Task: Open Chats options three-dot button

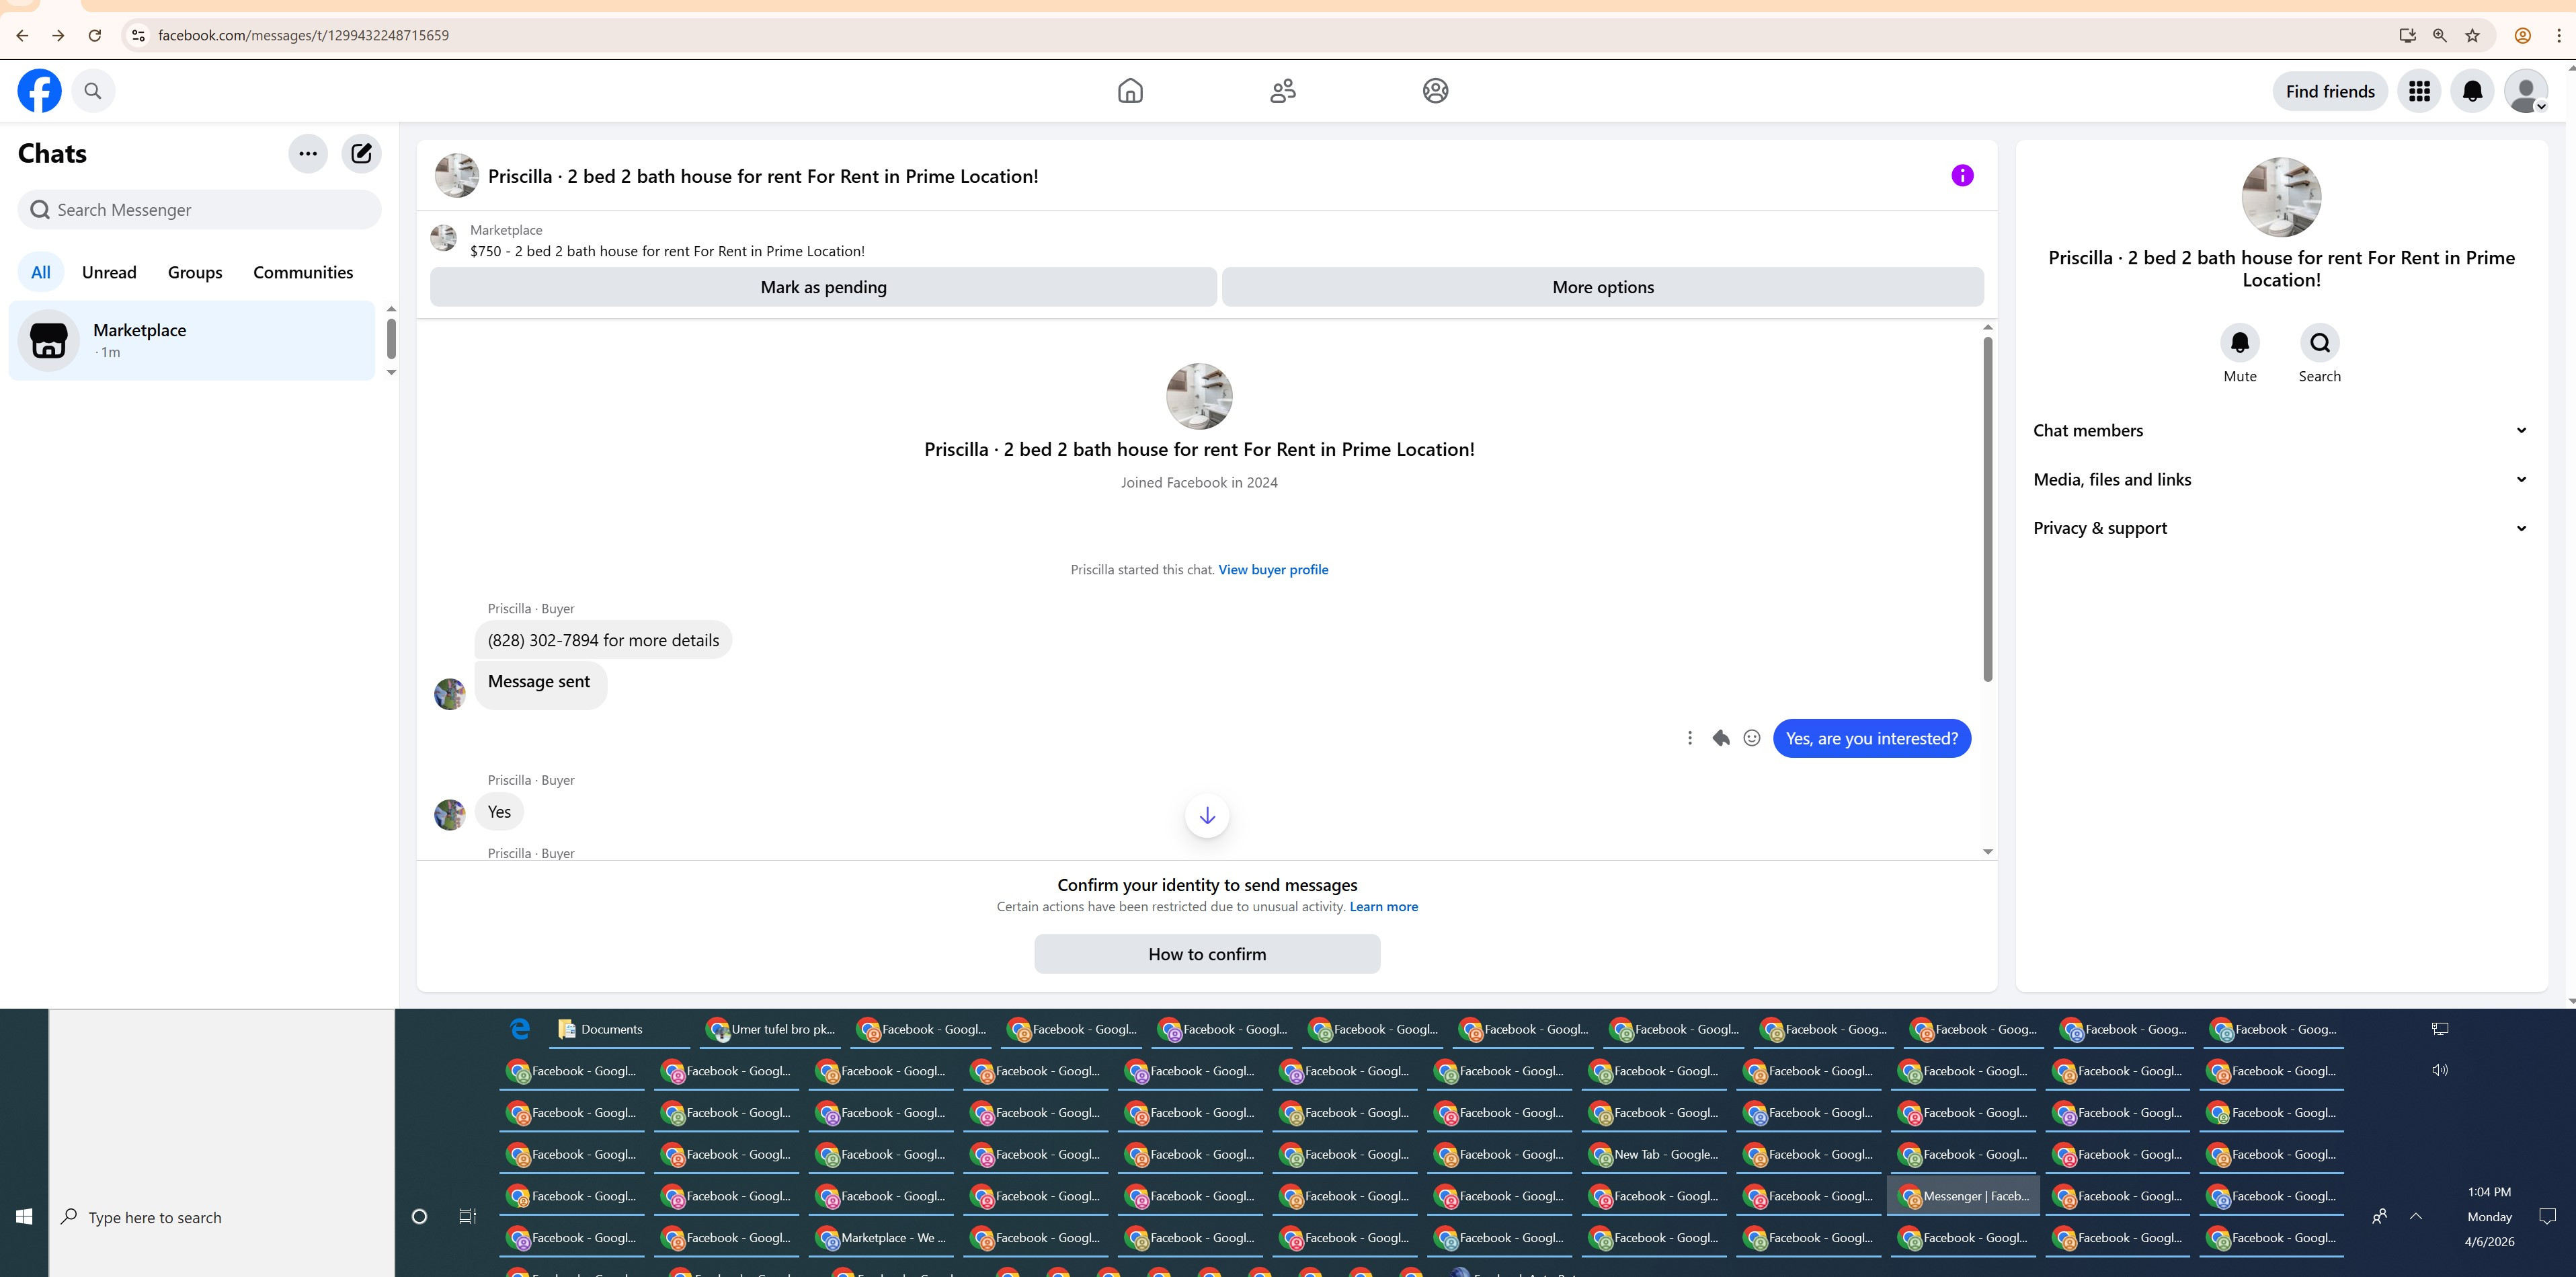Action: tap(308, 153)
